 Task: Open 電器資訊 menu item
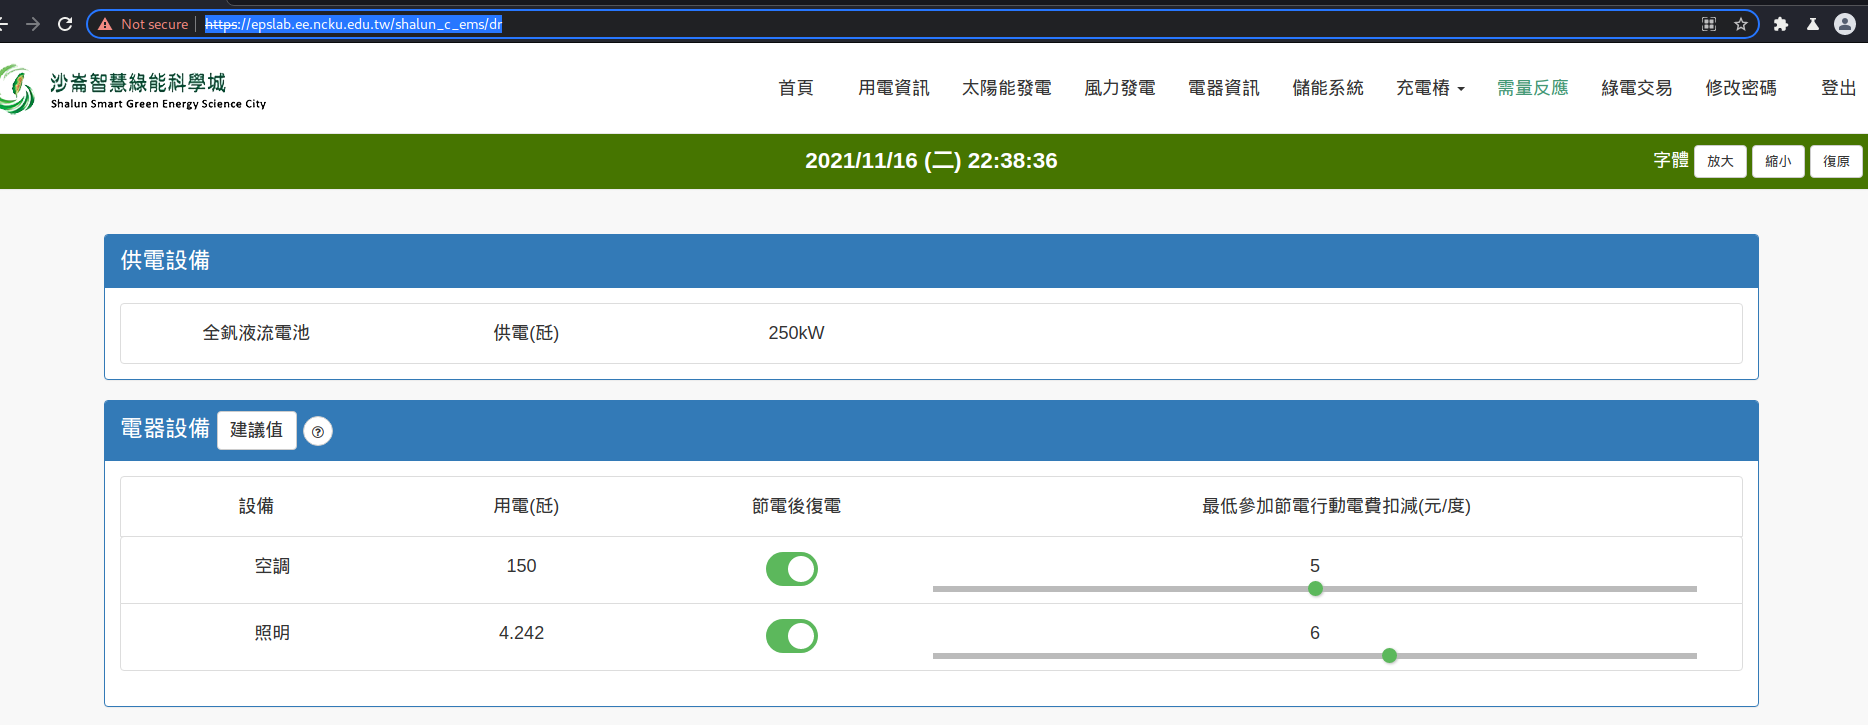(1224, 88)
